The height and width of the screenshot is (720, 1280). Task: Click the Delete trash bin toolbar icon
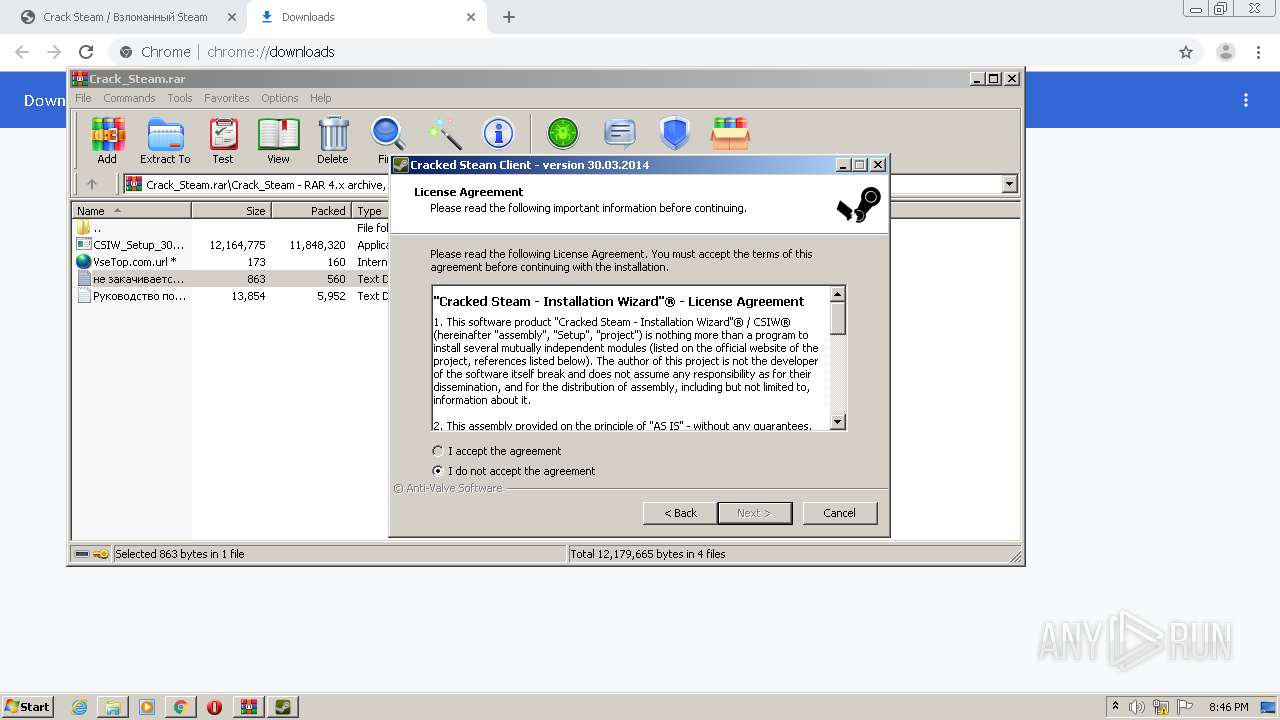333,141
